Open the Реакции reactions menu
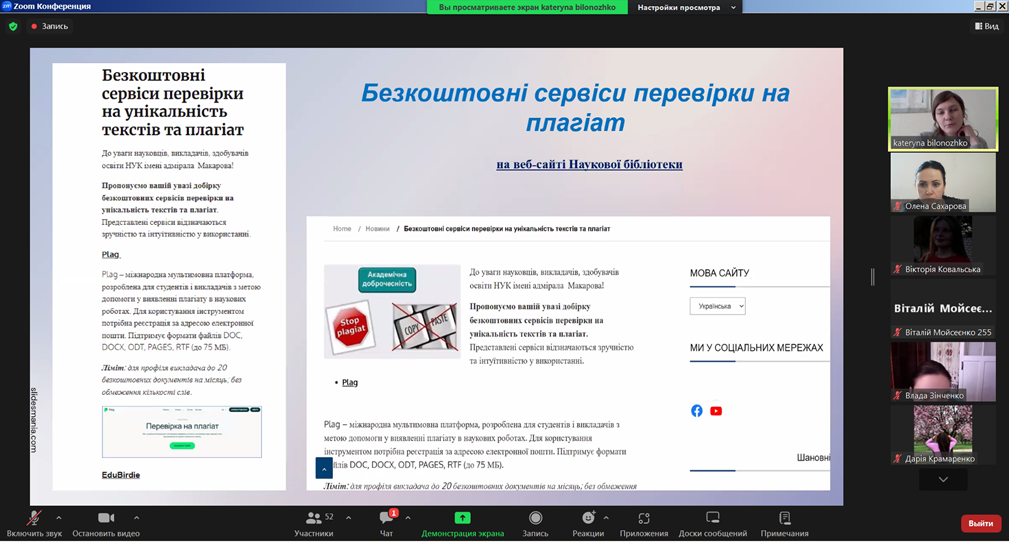Image resolution: width=1009 pixels, height=542 pixels. point(587,519)
